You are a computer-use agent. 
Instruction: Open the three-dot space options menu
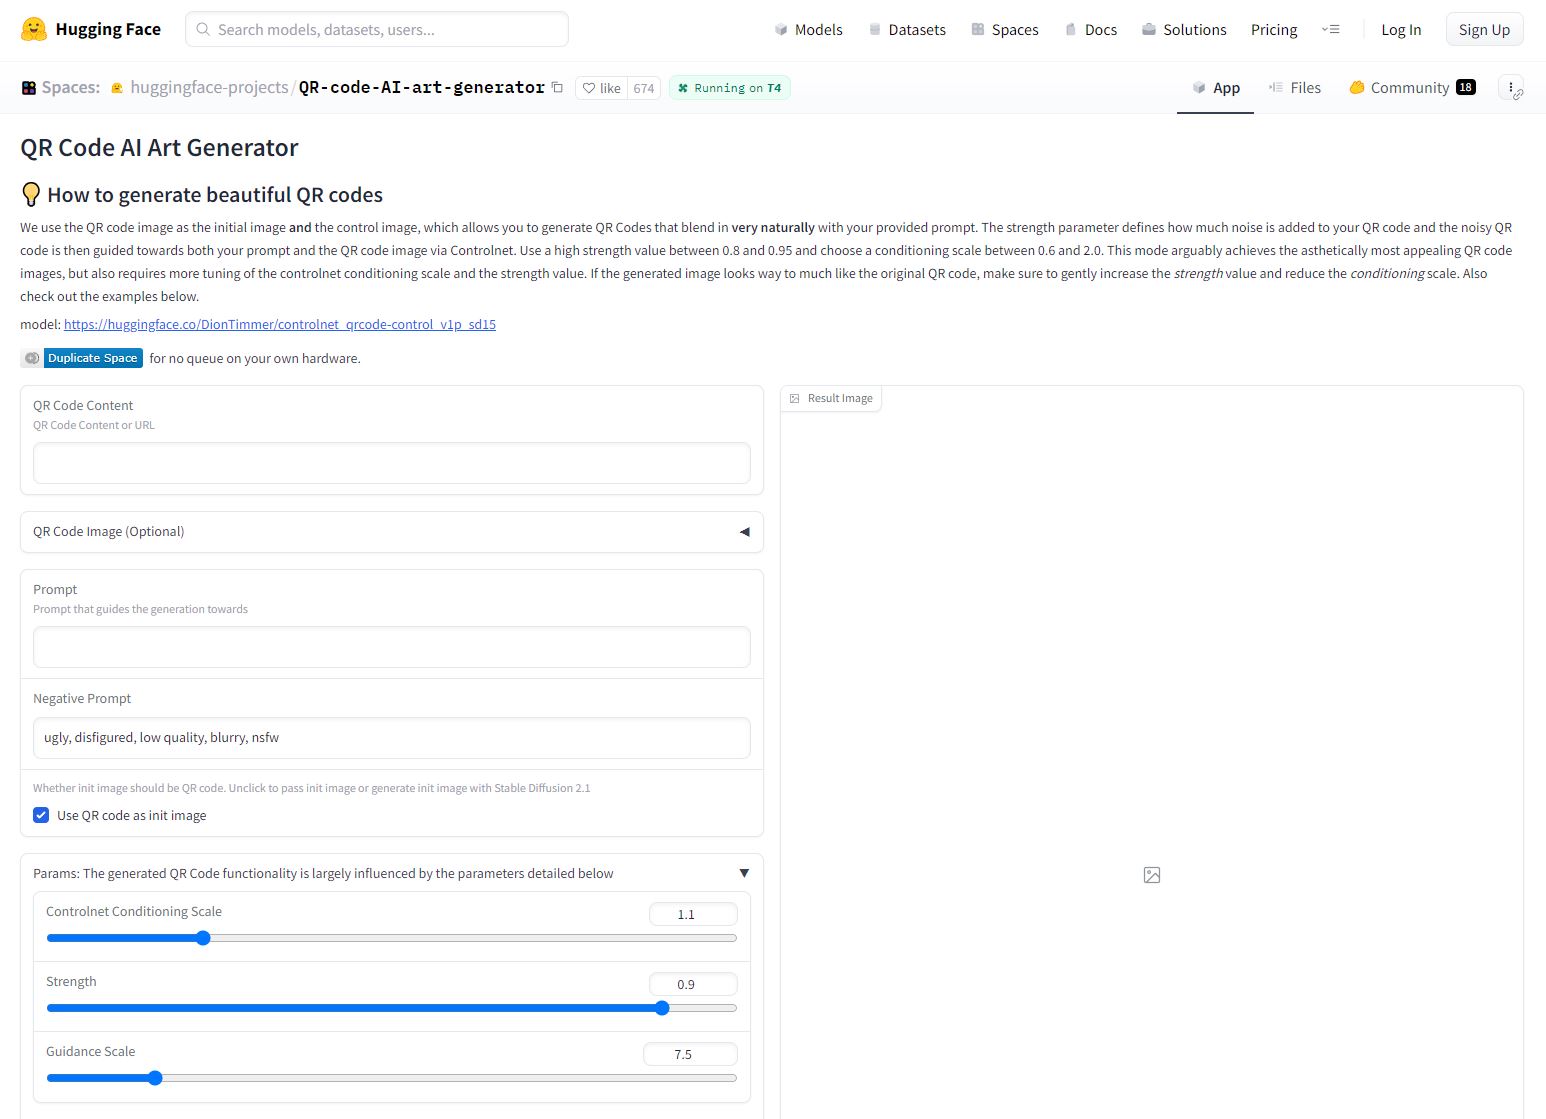click(x=1511, y=88)
